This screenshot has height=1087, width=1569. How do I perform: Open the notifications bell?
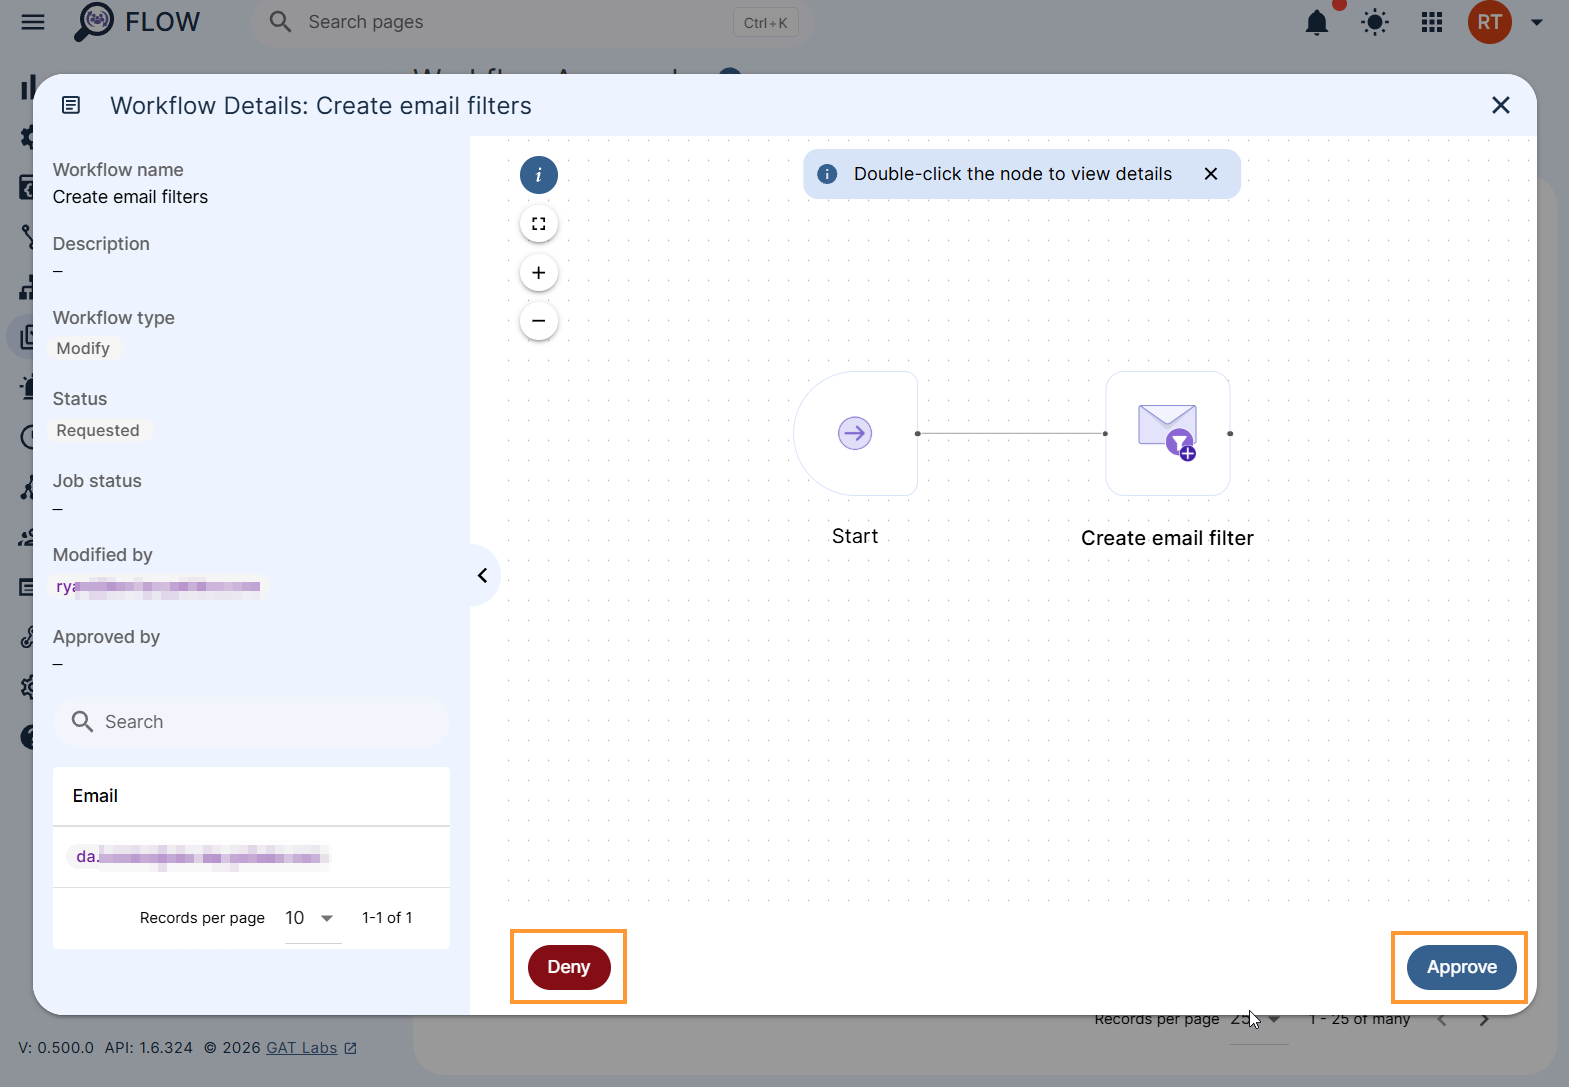pyautogui.click(x=1317, y=22)
